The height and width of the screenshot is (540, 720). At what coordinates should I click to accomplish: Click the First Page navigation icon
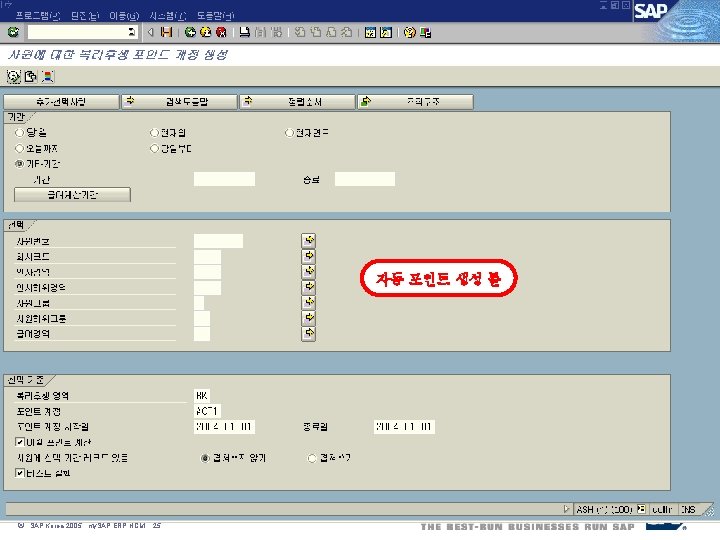(x=300, y=32)
